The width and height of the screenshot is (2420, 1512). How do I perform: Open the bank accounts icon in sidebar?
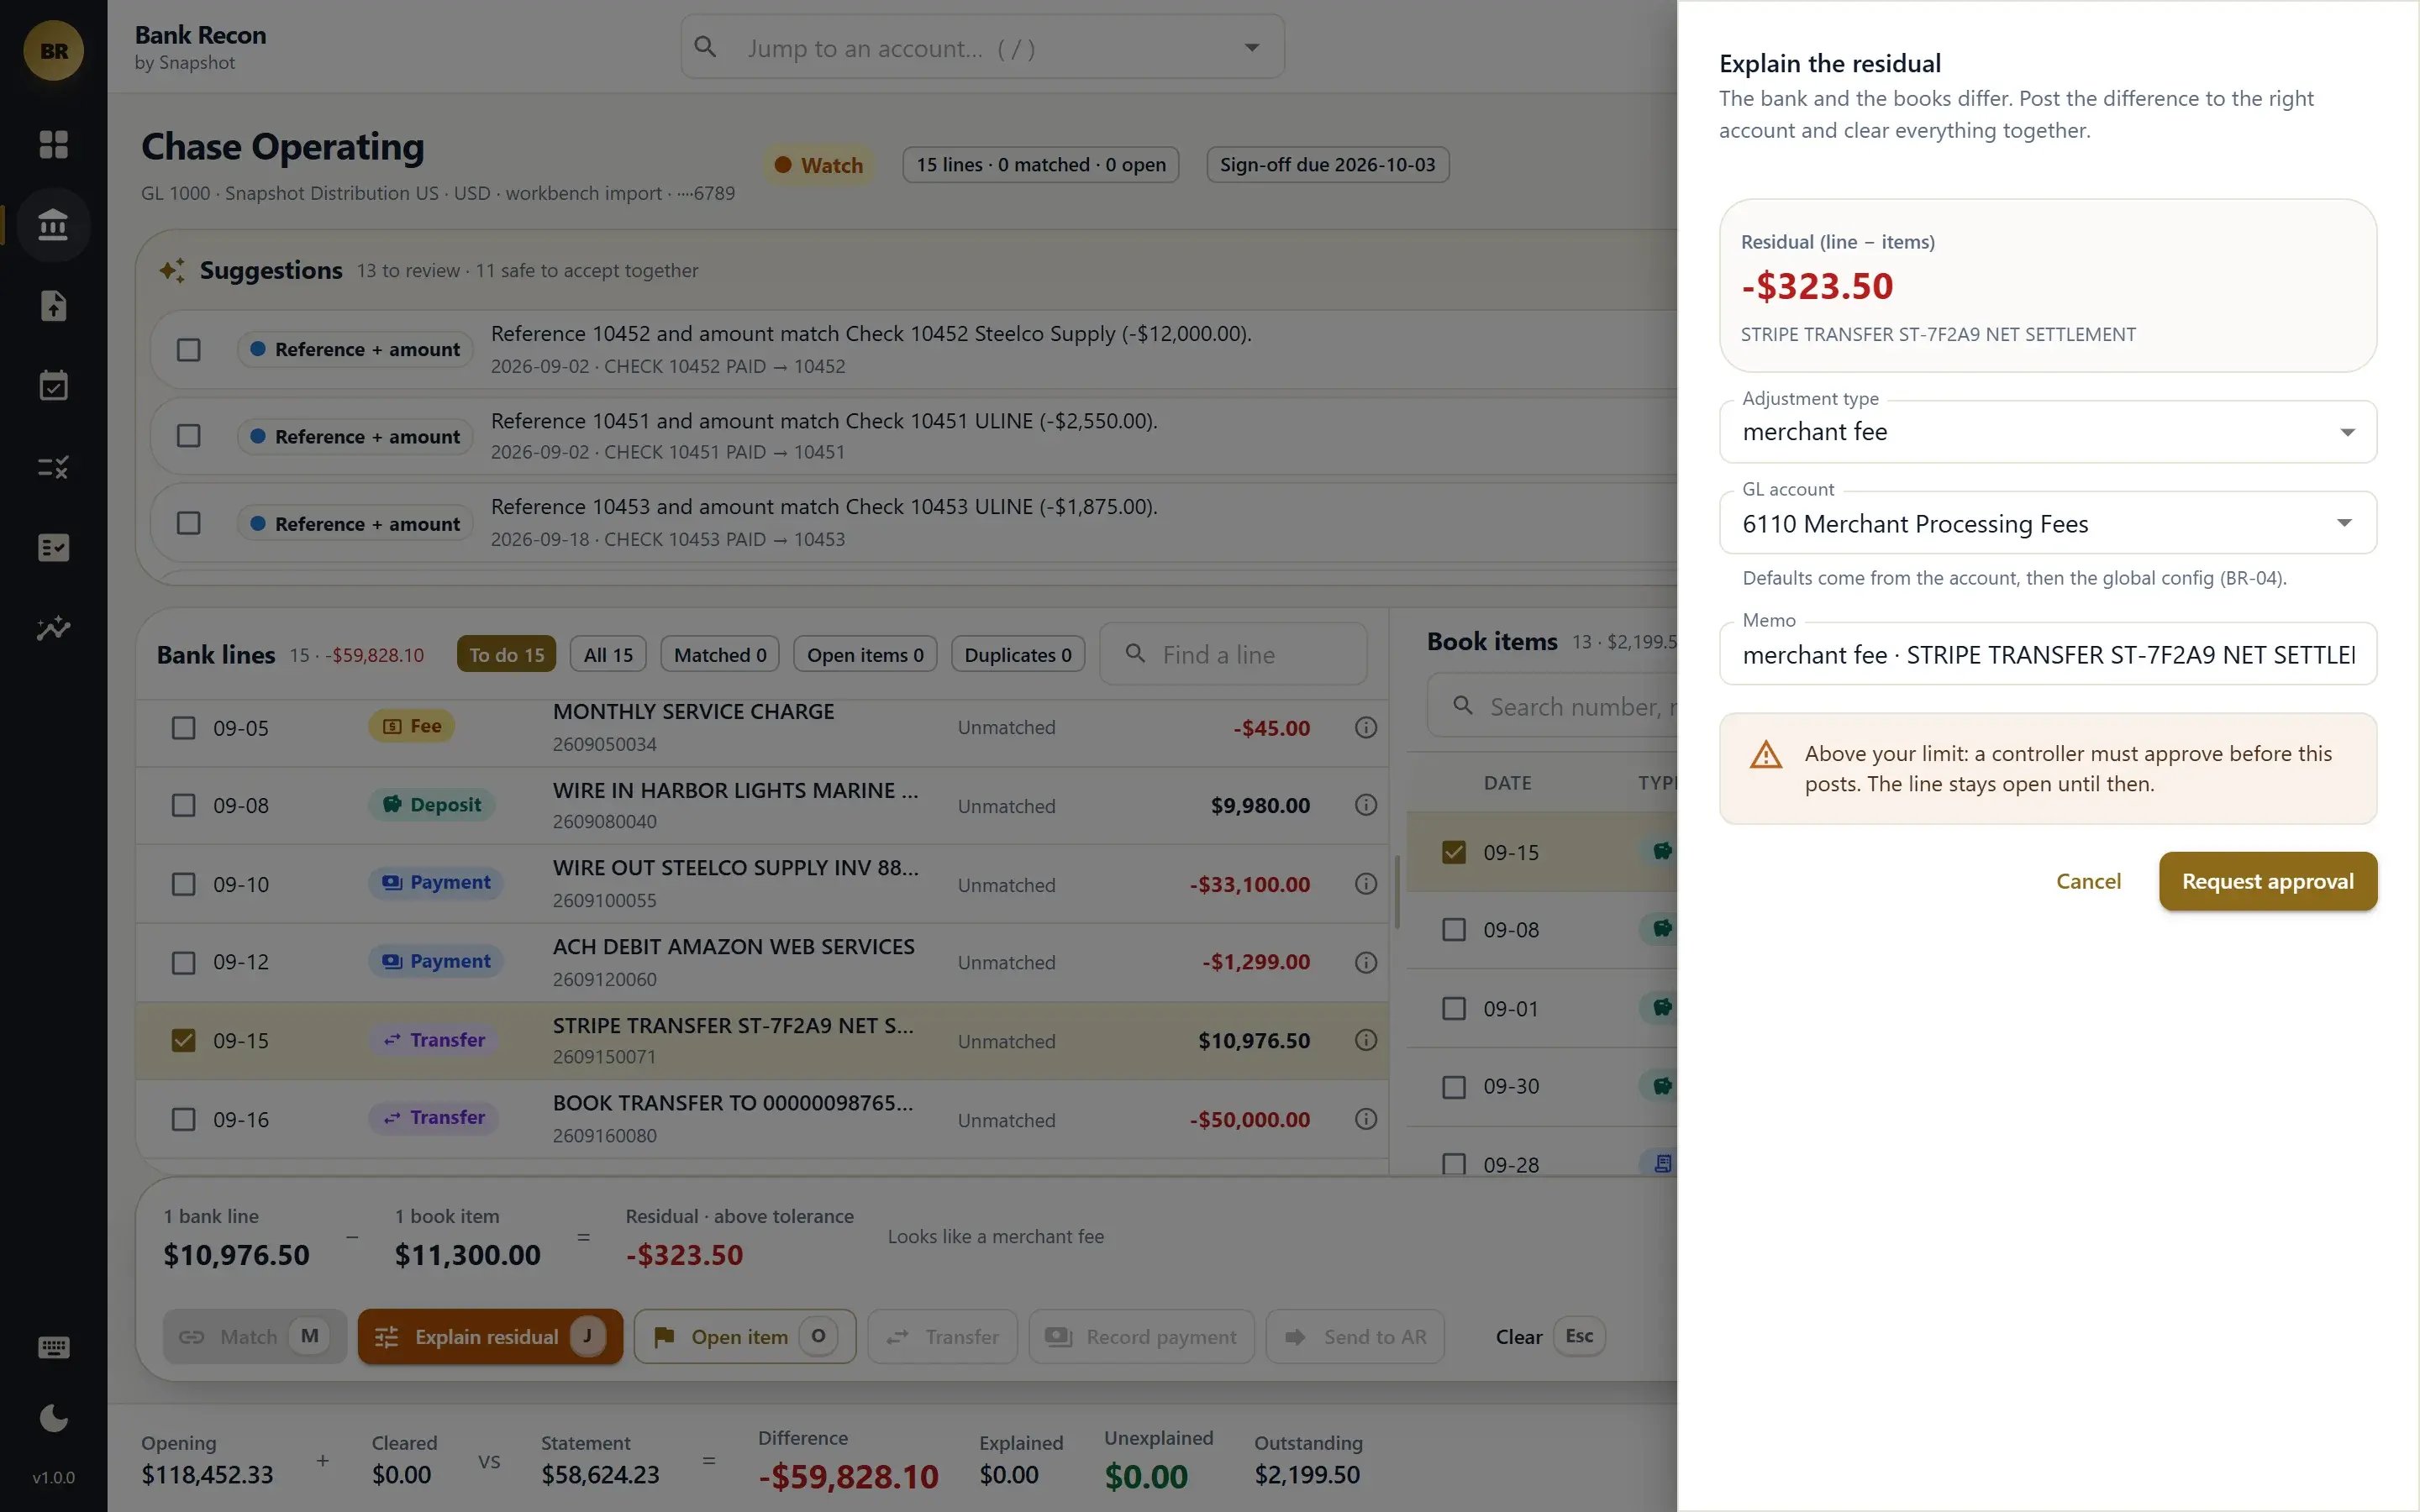coord(54,225)
